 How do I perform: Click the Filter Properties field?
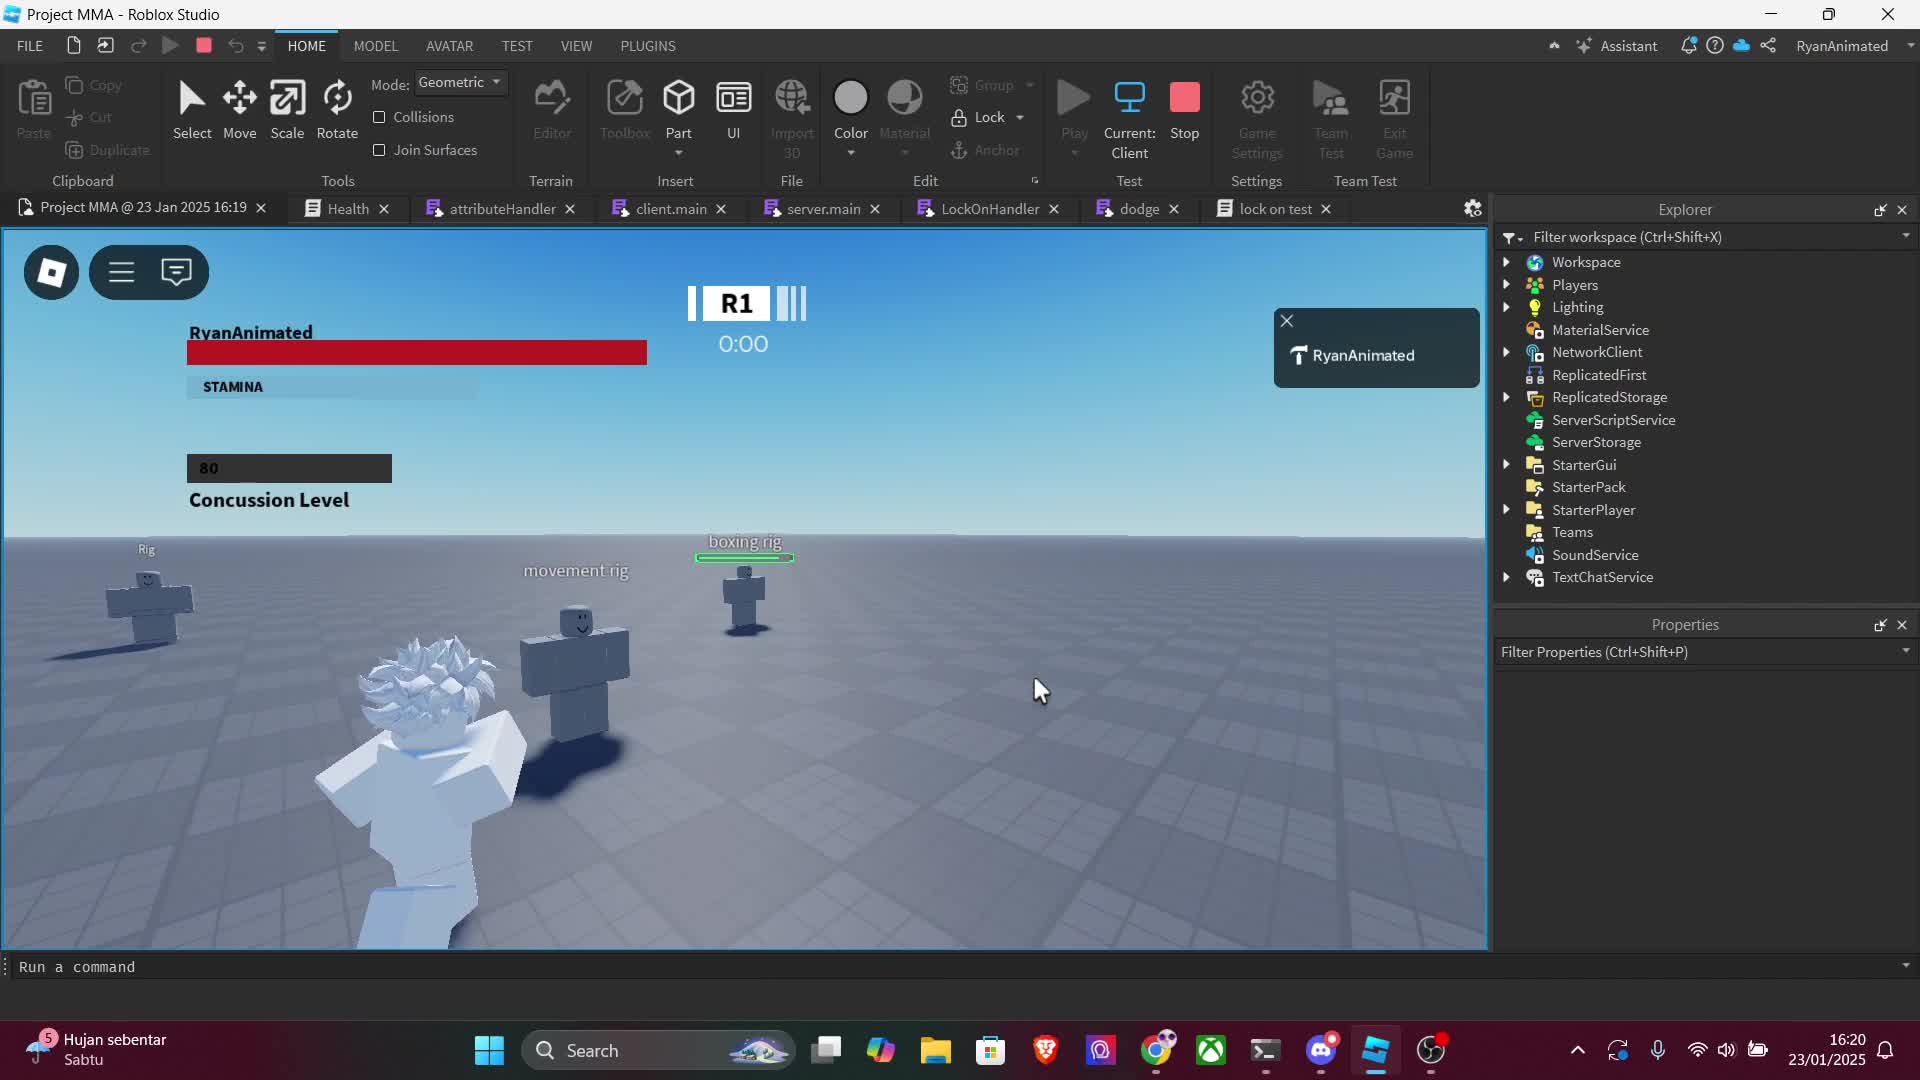pos(1705,652)
